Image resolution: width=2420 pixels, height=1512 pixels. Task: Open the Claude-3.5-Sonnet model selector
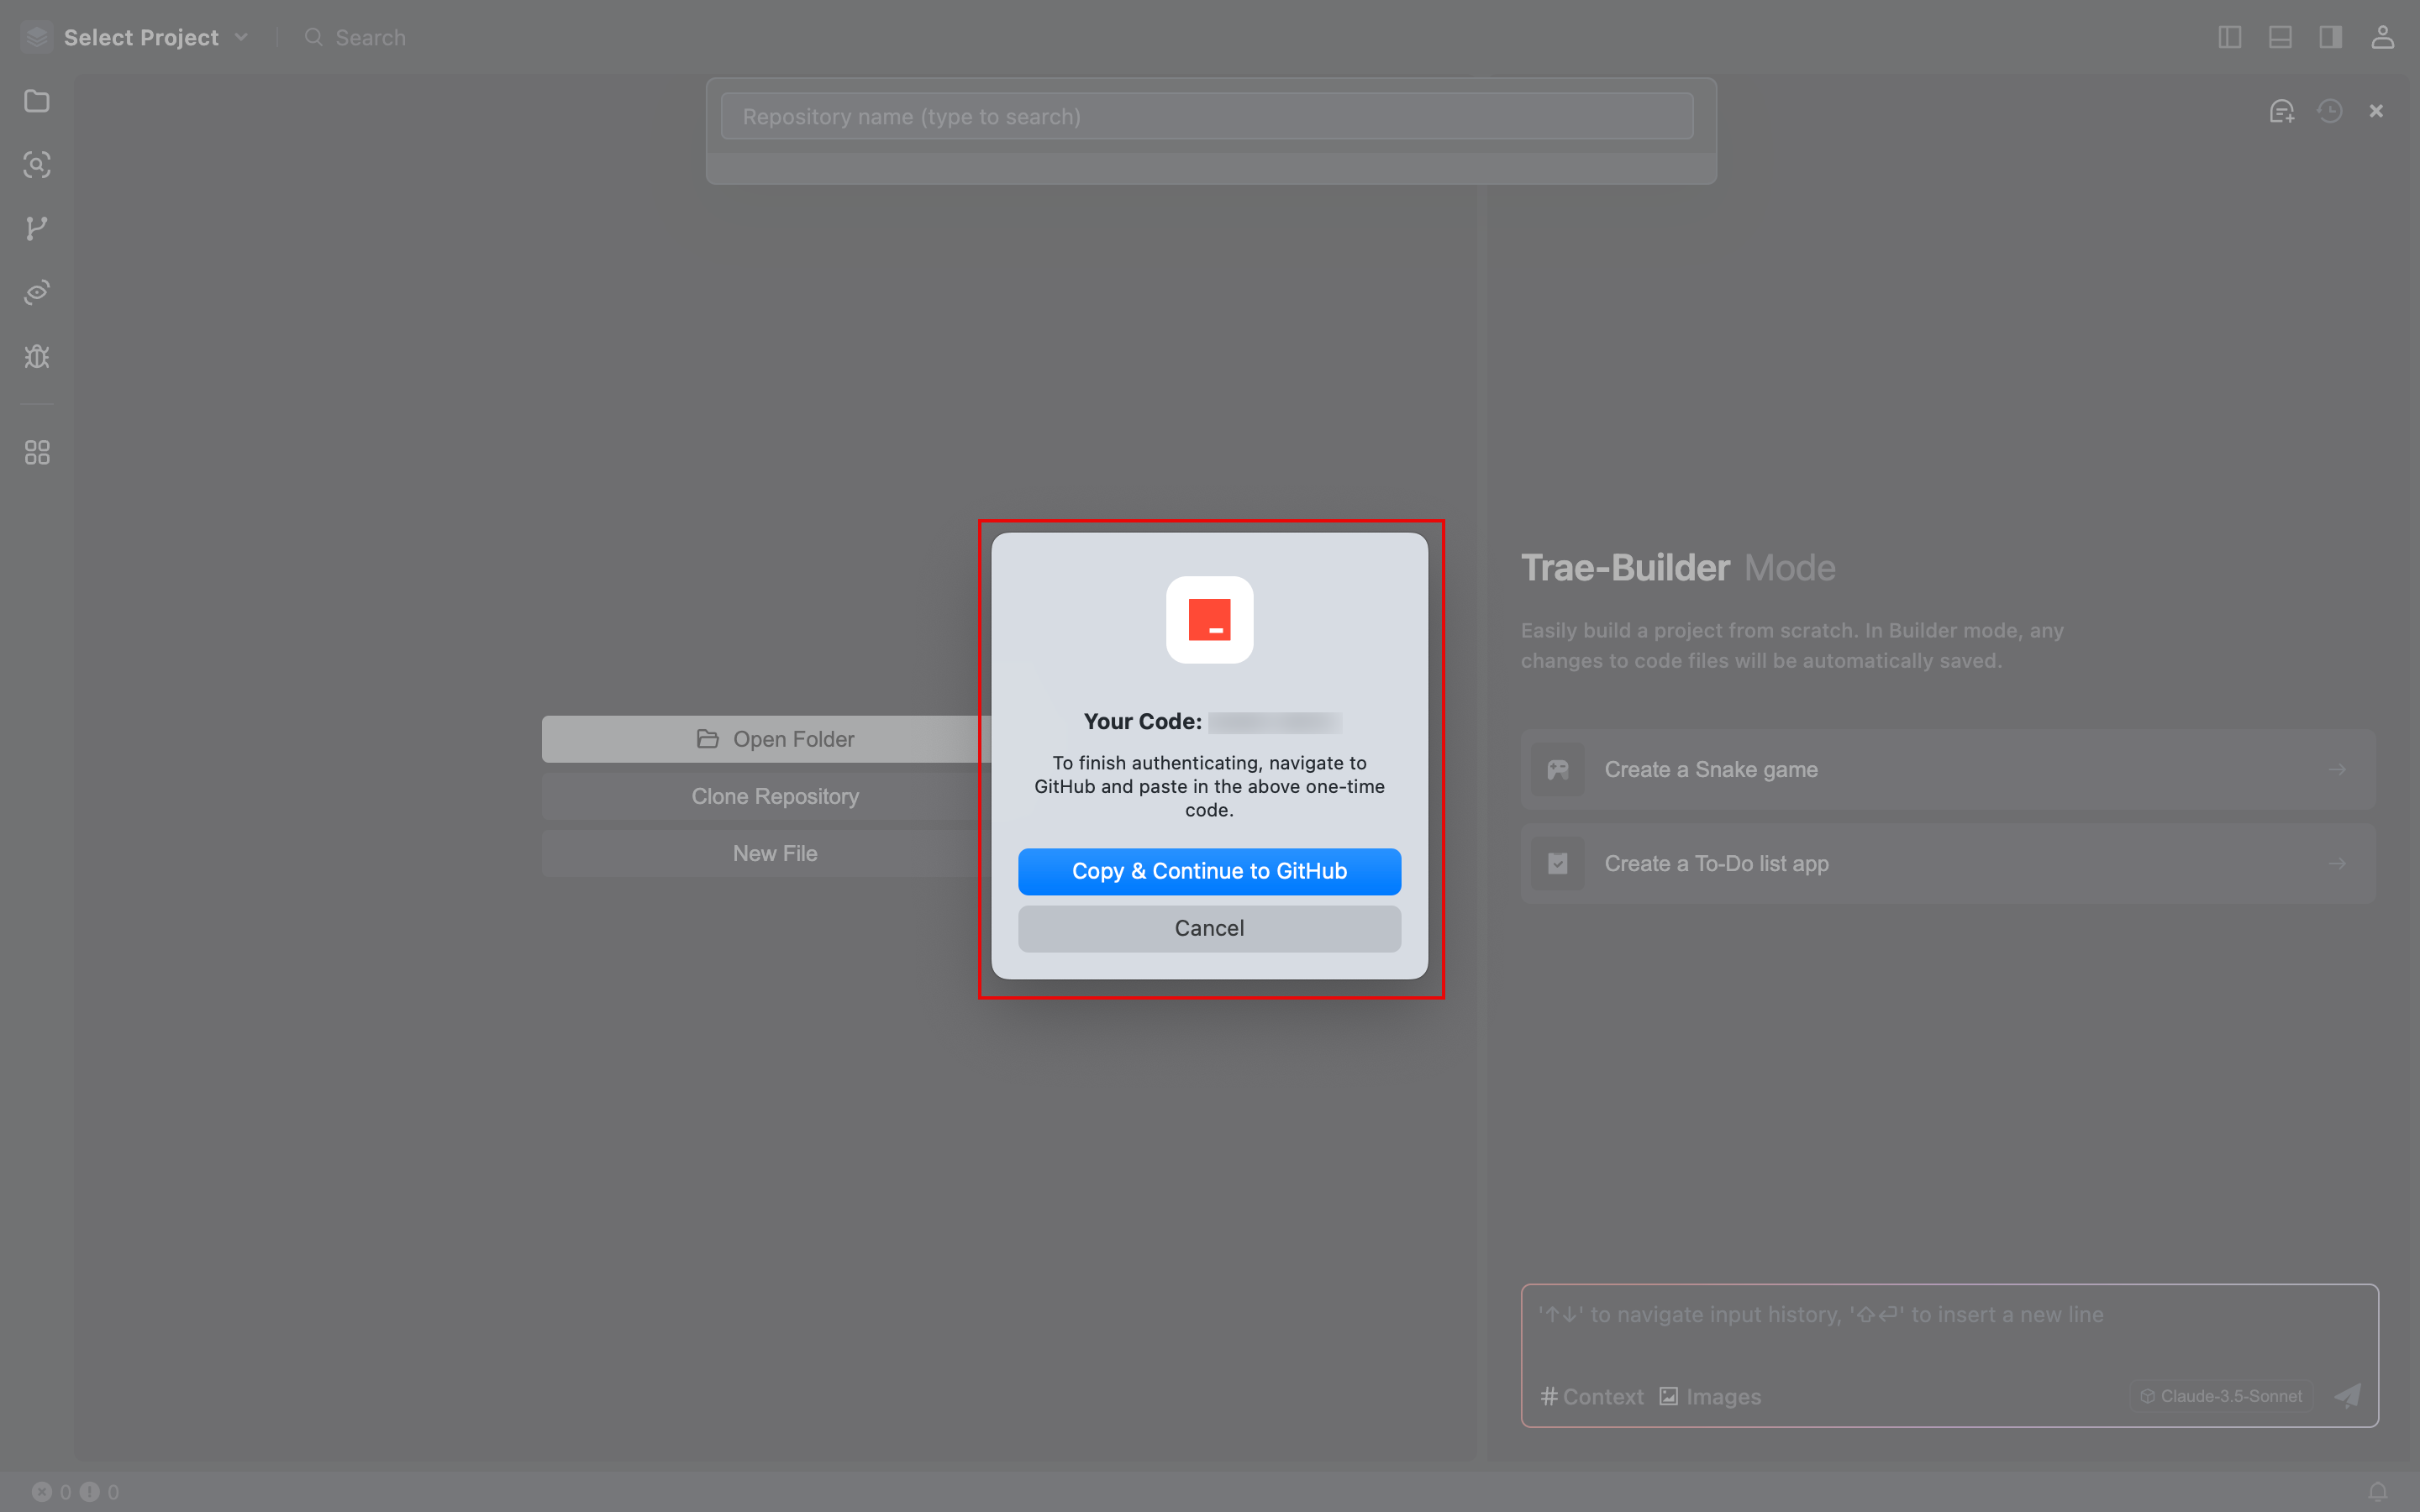point(2222,1396)
